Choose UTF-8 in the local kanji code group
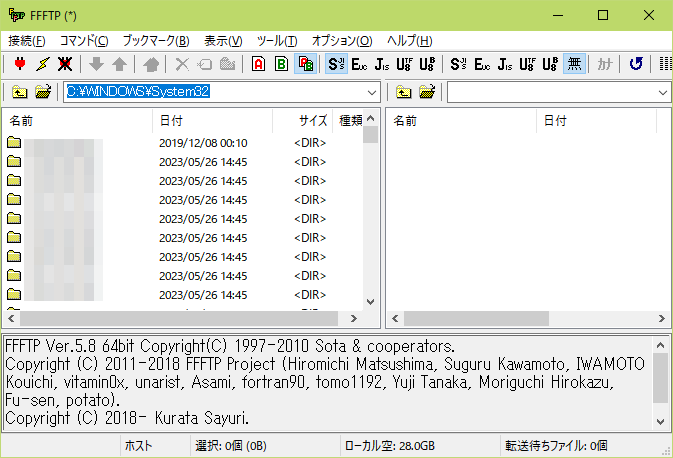Viewport: 673px width, 458px height. point(404,64)
